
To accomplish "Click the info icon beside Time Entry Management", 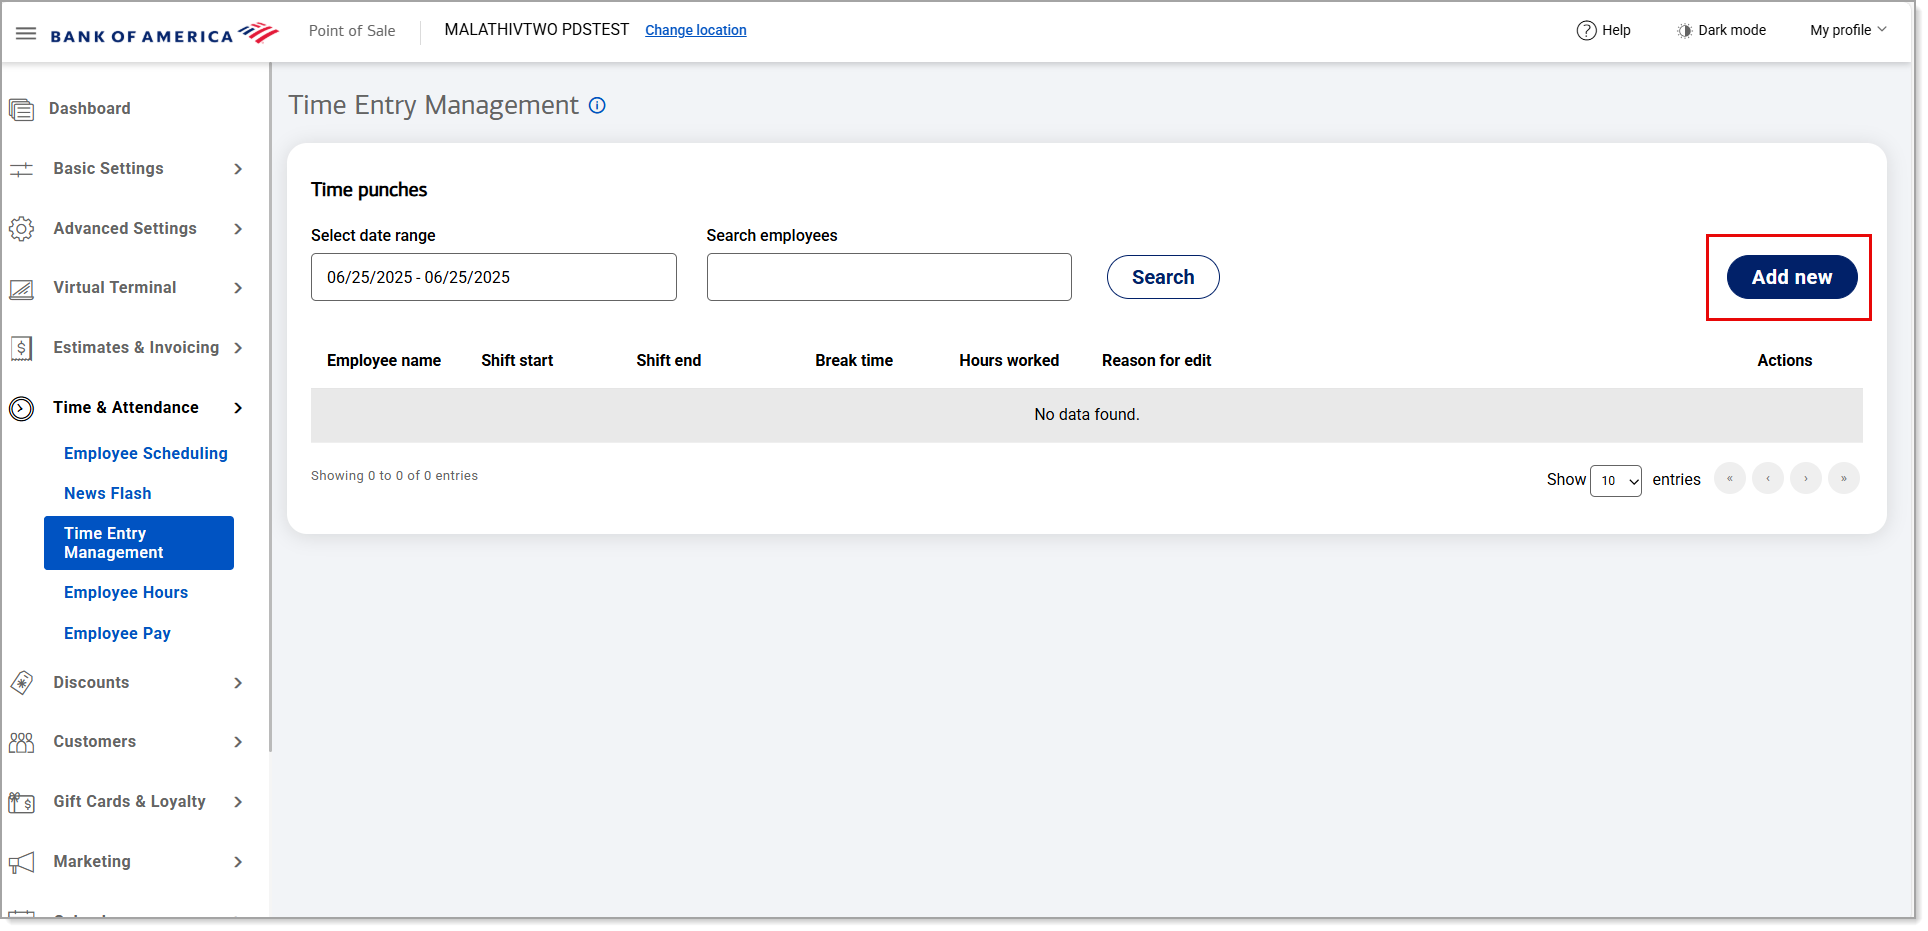I will pyautogui.click(x=597, y=105).
